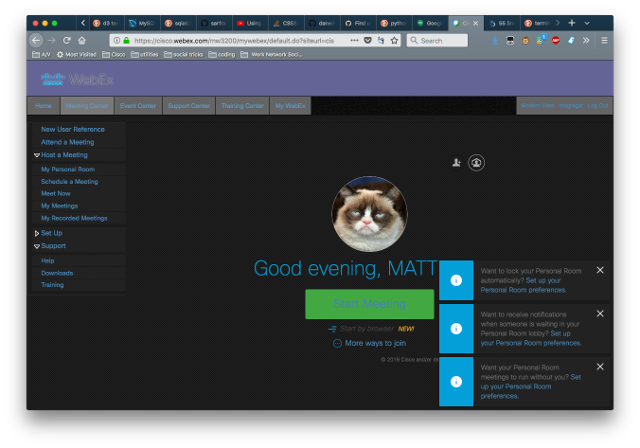
Task: Switch to the MySQL browser tab
Action: pyautogui.click(x=142, y=23)
